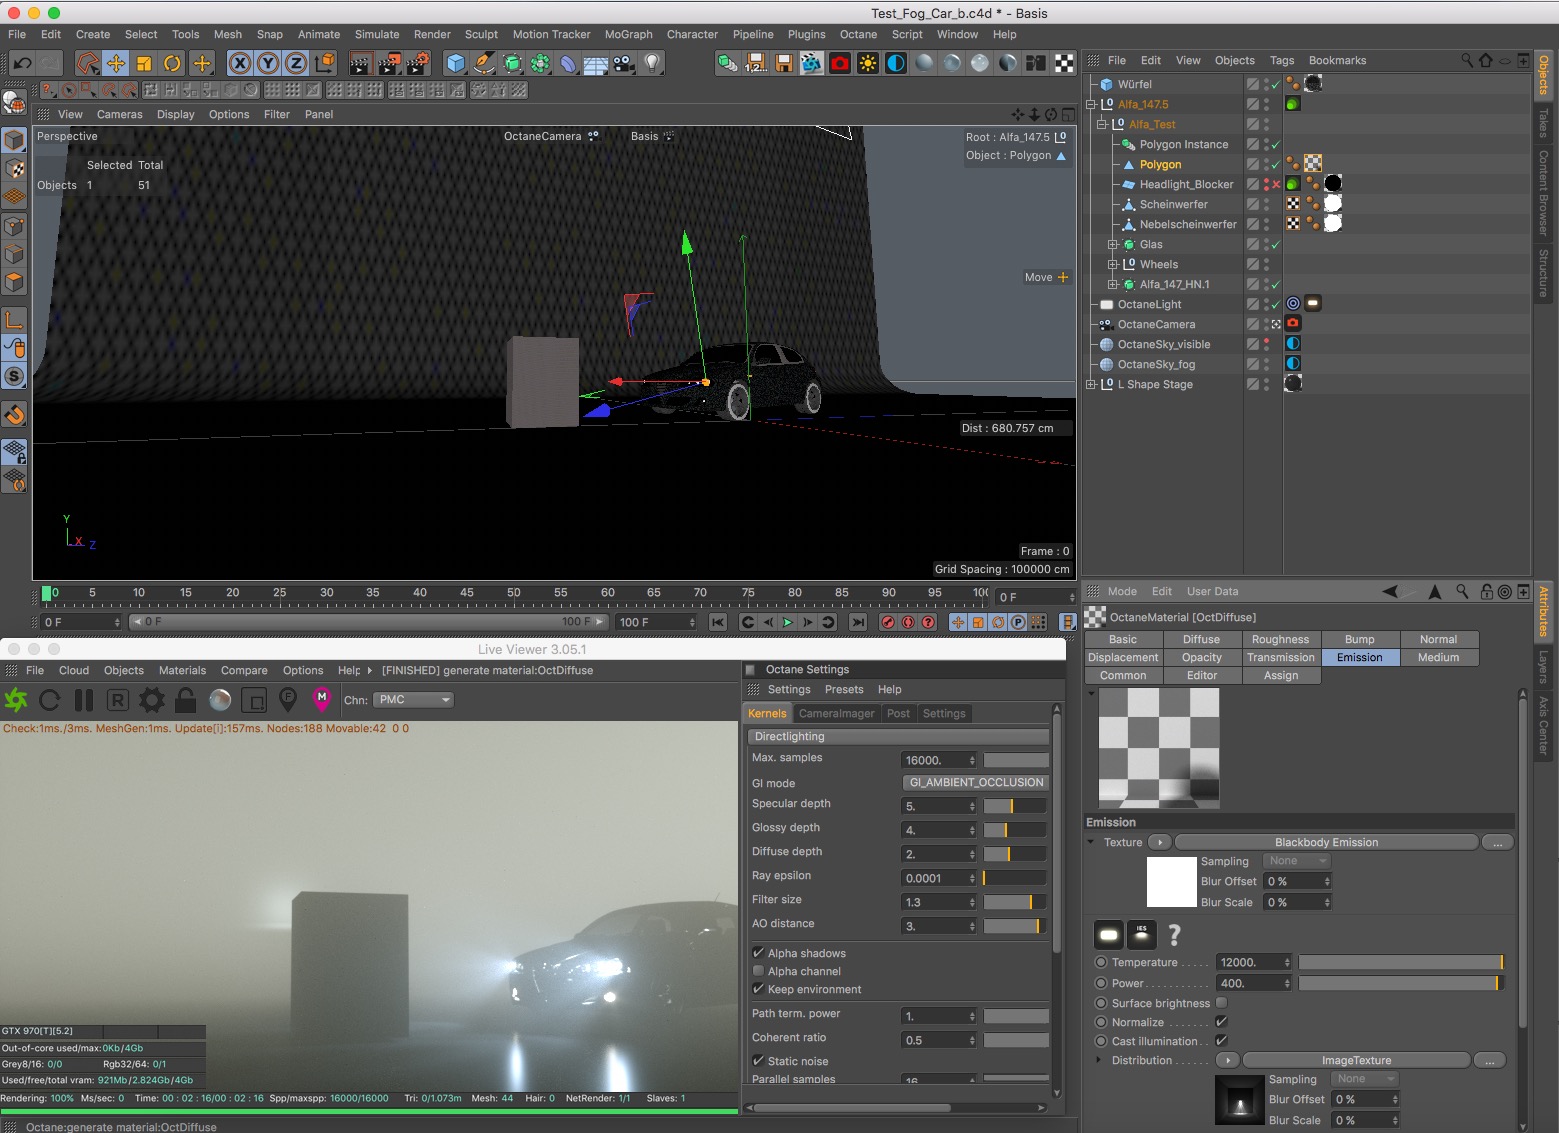
Task: Pause rendering in the Live Viewer
Action: [x=84, y=700]
